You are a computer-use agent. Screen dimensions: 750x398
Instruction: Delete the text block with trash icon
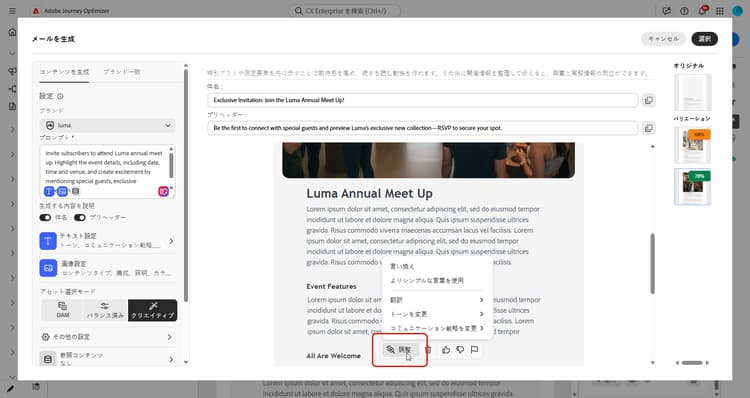click(x=429, y=350)
